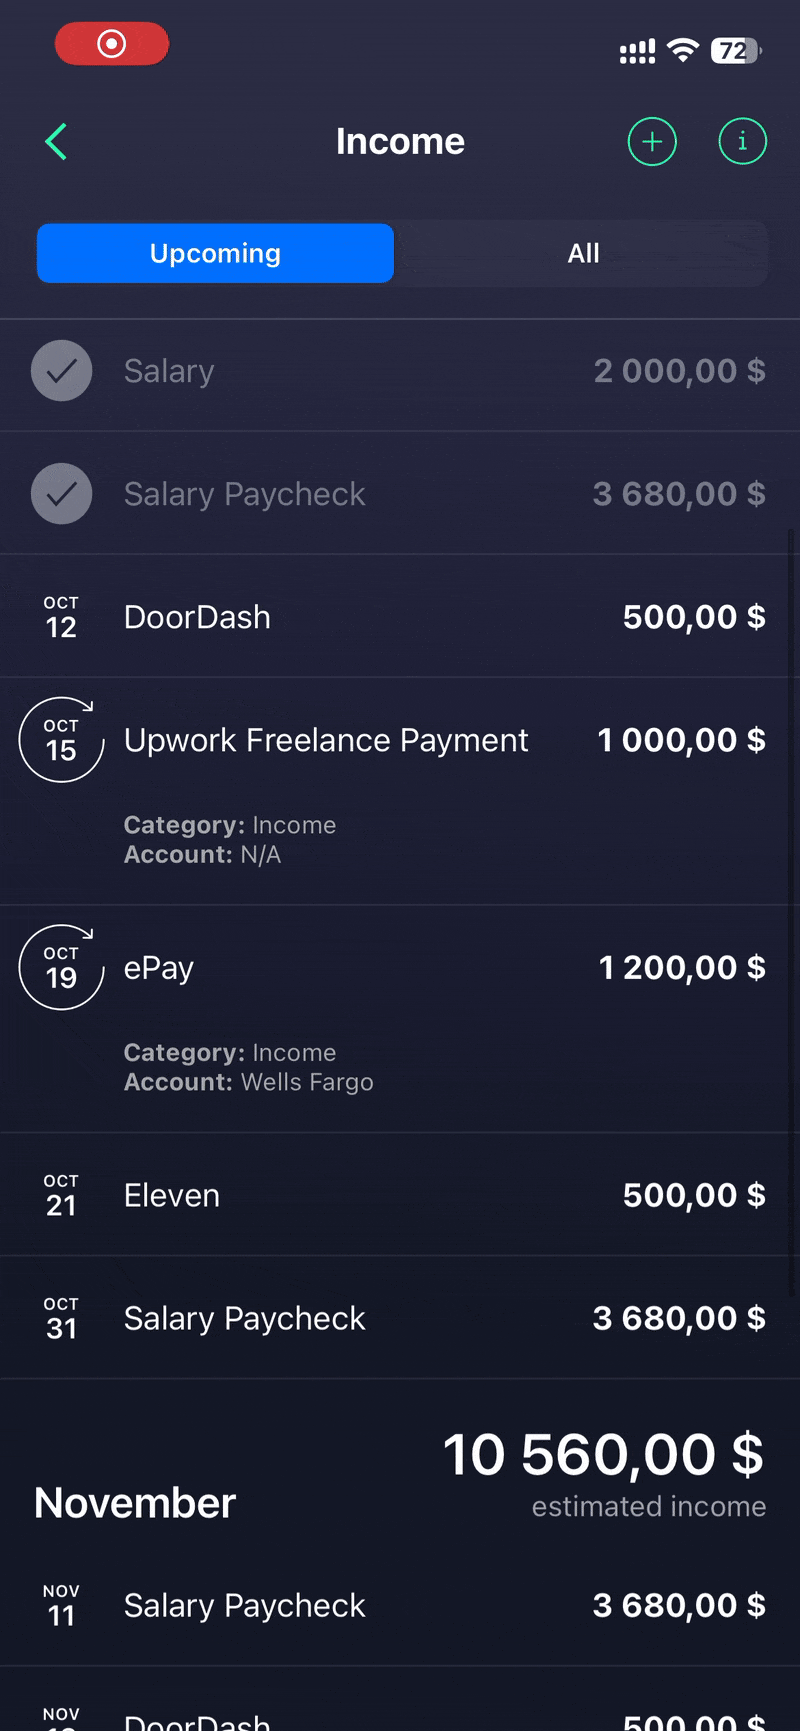Collapse the Upwork Freelance Payment details
800x1731 pixels.
point(326,741)
